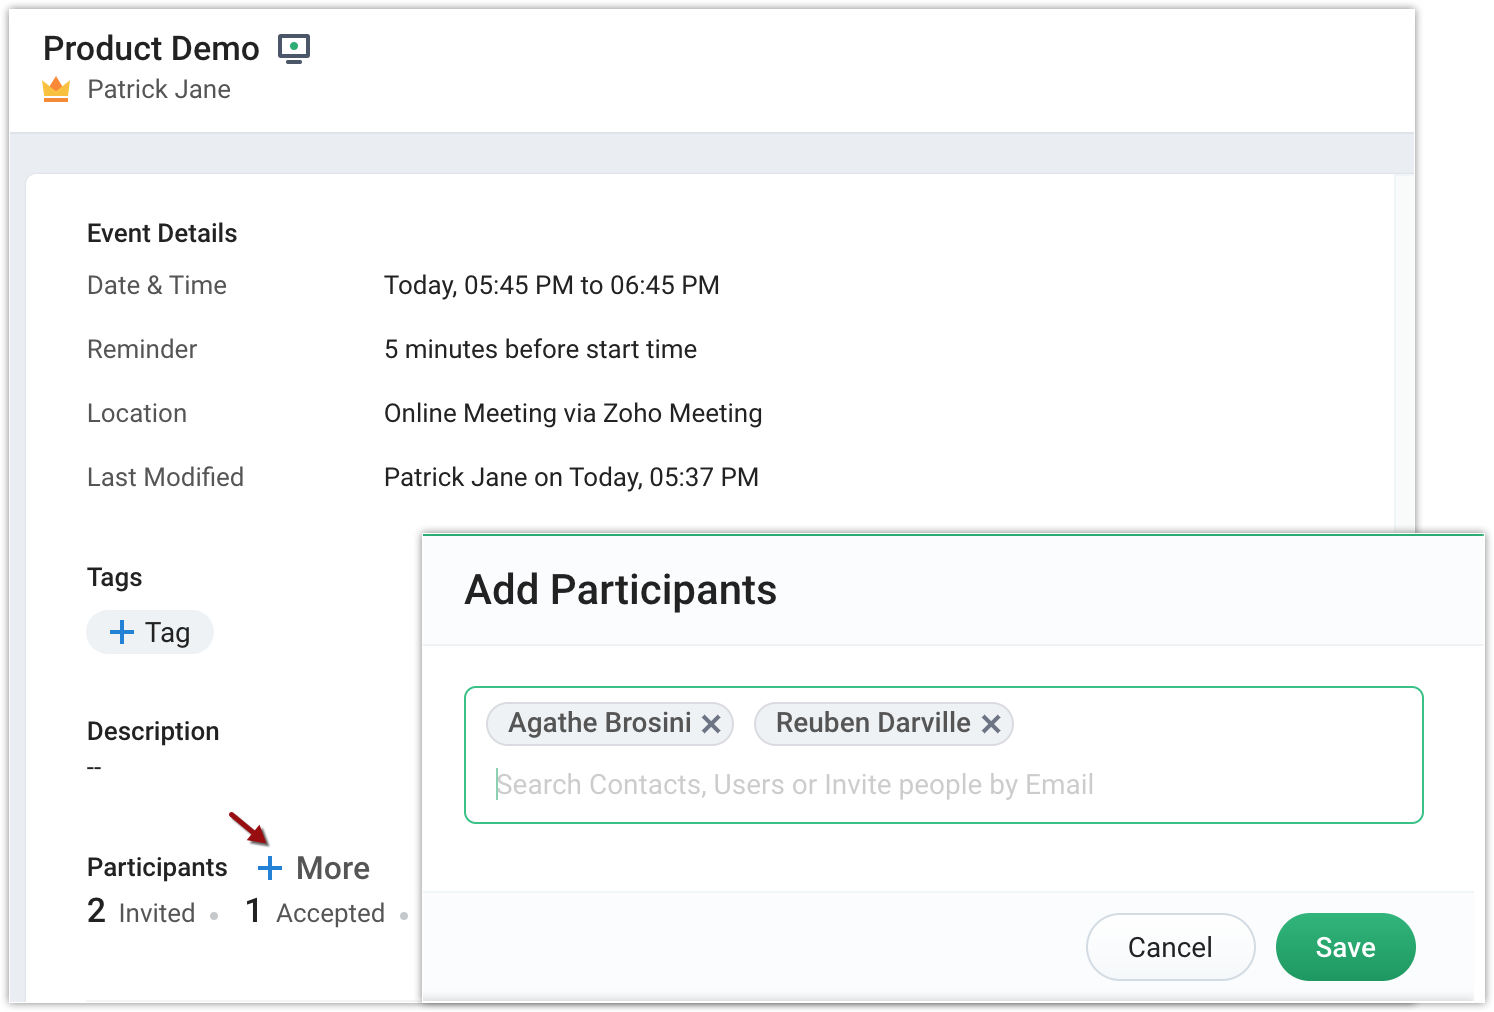Open host Patrick Jane's name under the title
Screen dimensions: 1494x1012
159,90
